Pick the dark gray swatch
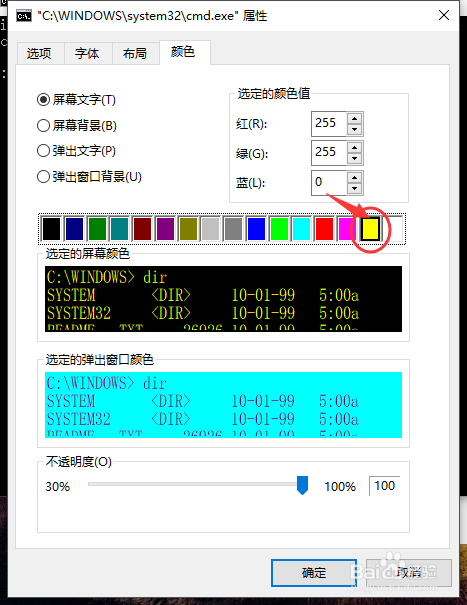Screen dimensions: 467x605 tap(233, 229)
